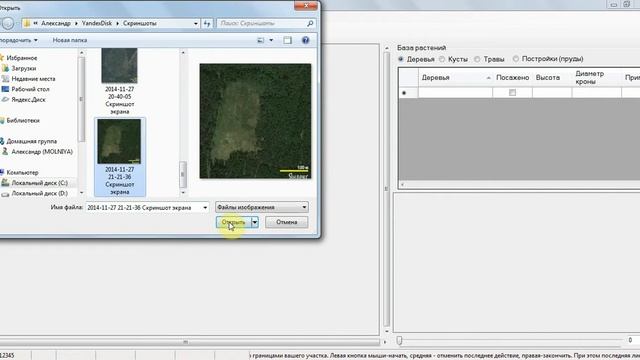
Task: Open Домашняя группа in navigation pane
Action: click(31, 141)
